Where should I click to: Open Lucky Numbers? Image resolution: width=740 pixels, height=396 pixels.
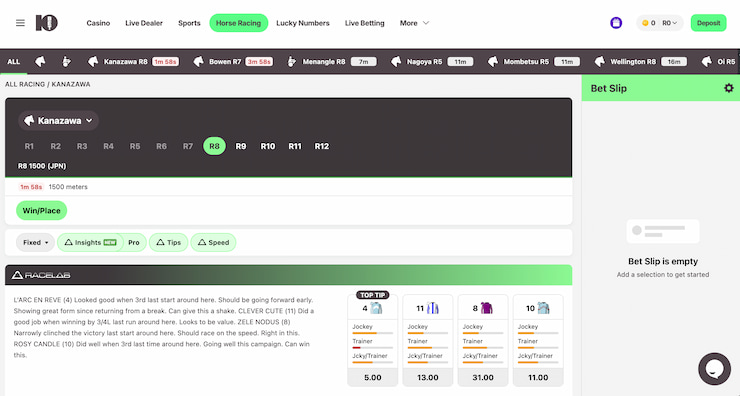pos(303,23)
